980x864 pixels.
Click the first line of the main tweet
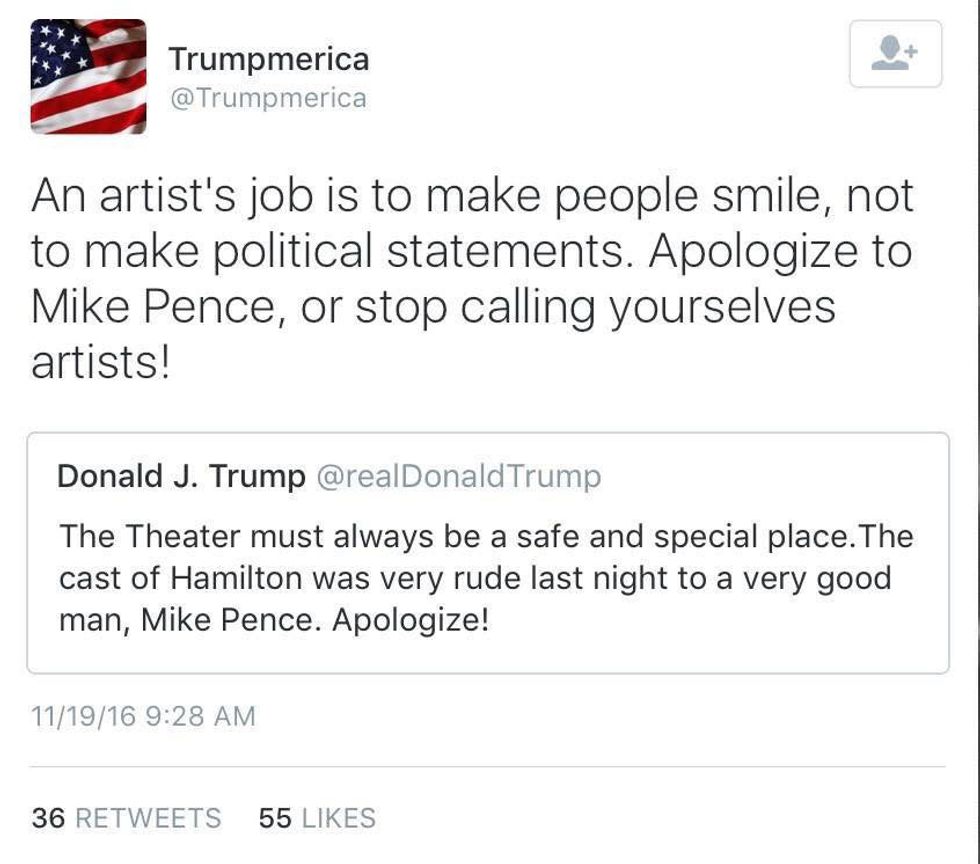pyautogui.click(x=472, y=195)
